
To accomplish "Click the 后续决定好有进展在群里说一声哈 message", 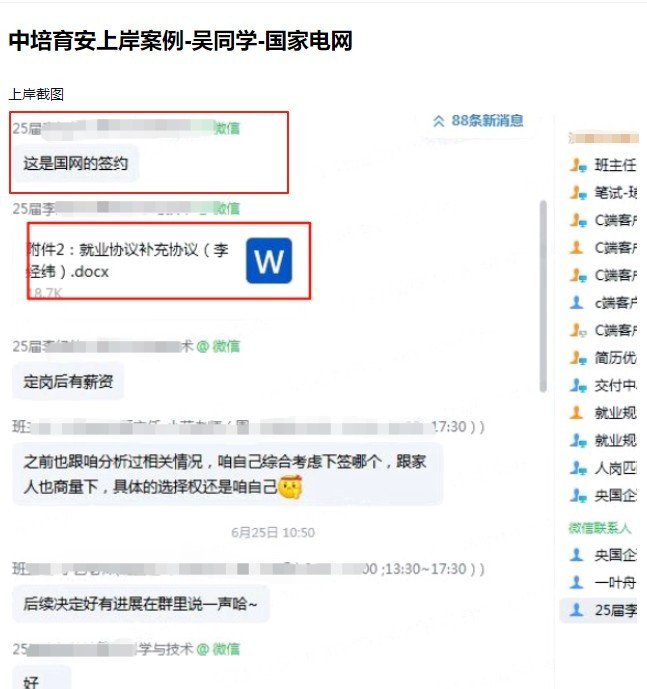I will pyautogui.click(x=140, y=604).
